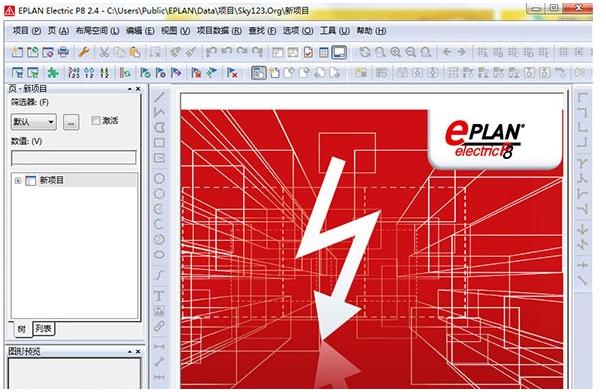The height and width of the screenshot is (392, 606).
Task: Click the undo arrow icon
Action: (211, 52)
